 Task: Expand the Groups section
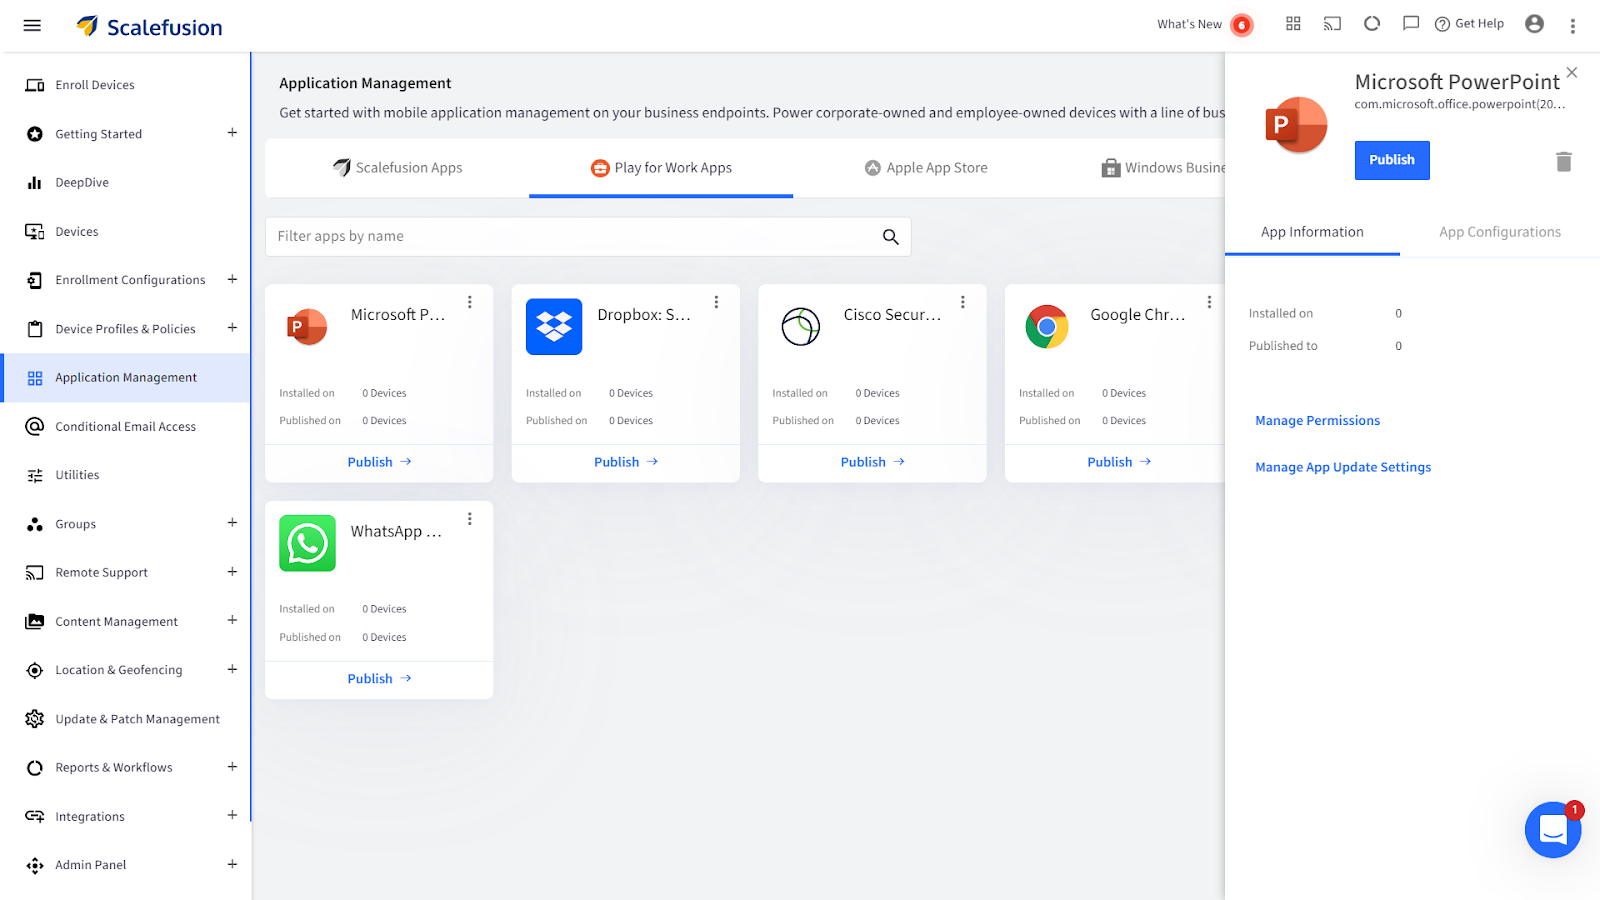click(232, 523)
